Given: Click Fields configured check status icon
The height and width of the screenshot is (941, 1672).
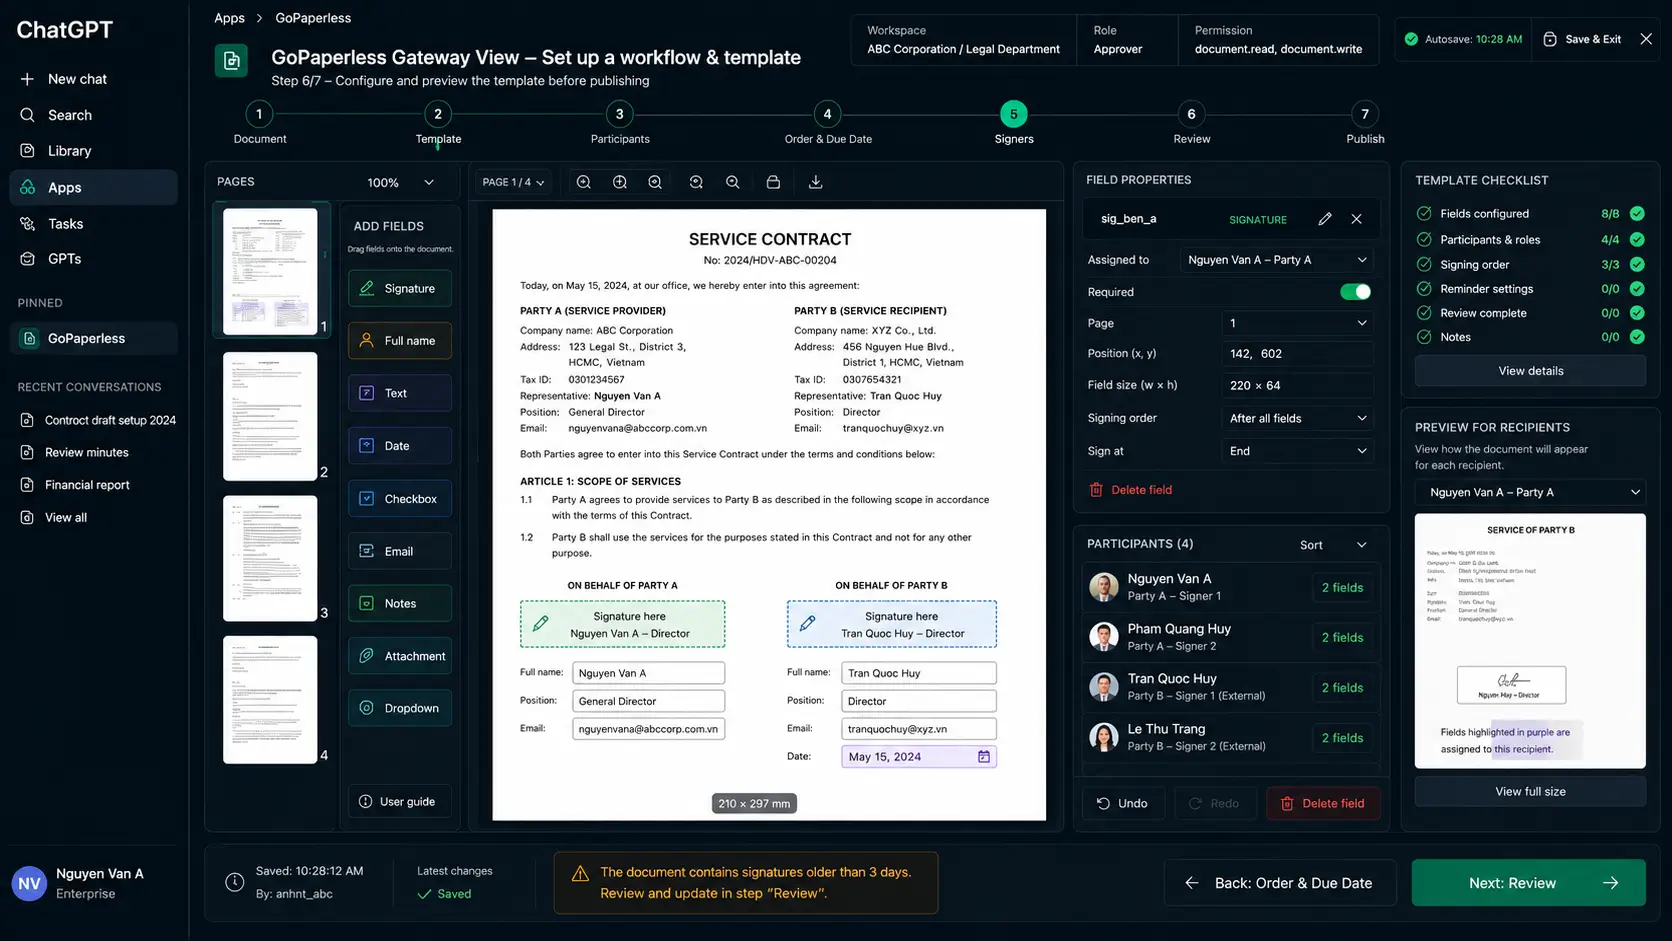Looking at the screenshot, I should point(1637,213).
